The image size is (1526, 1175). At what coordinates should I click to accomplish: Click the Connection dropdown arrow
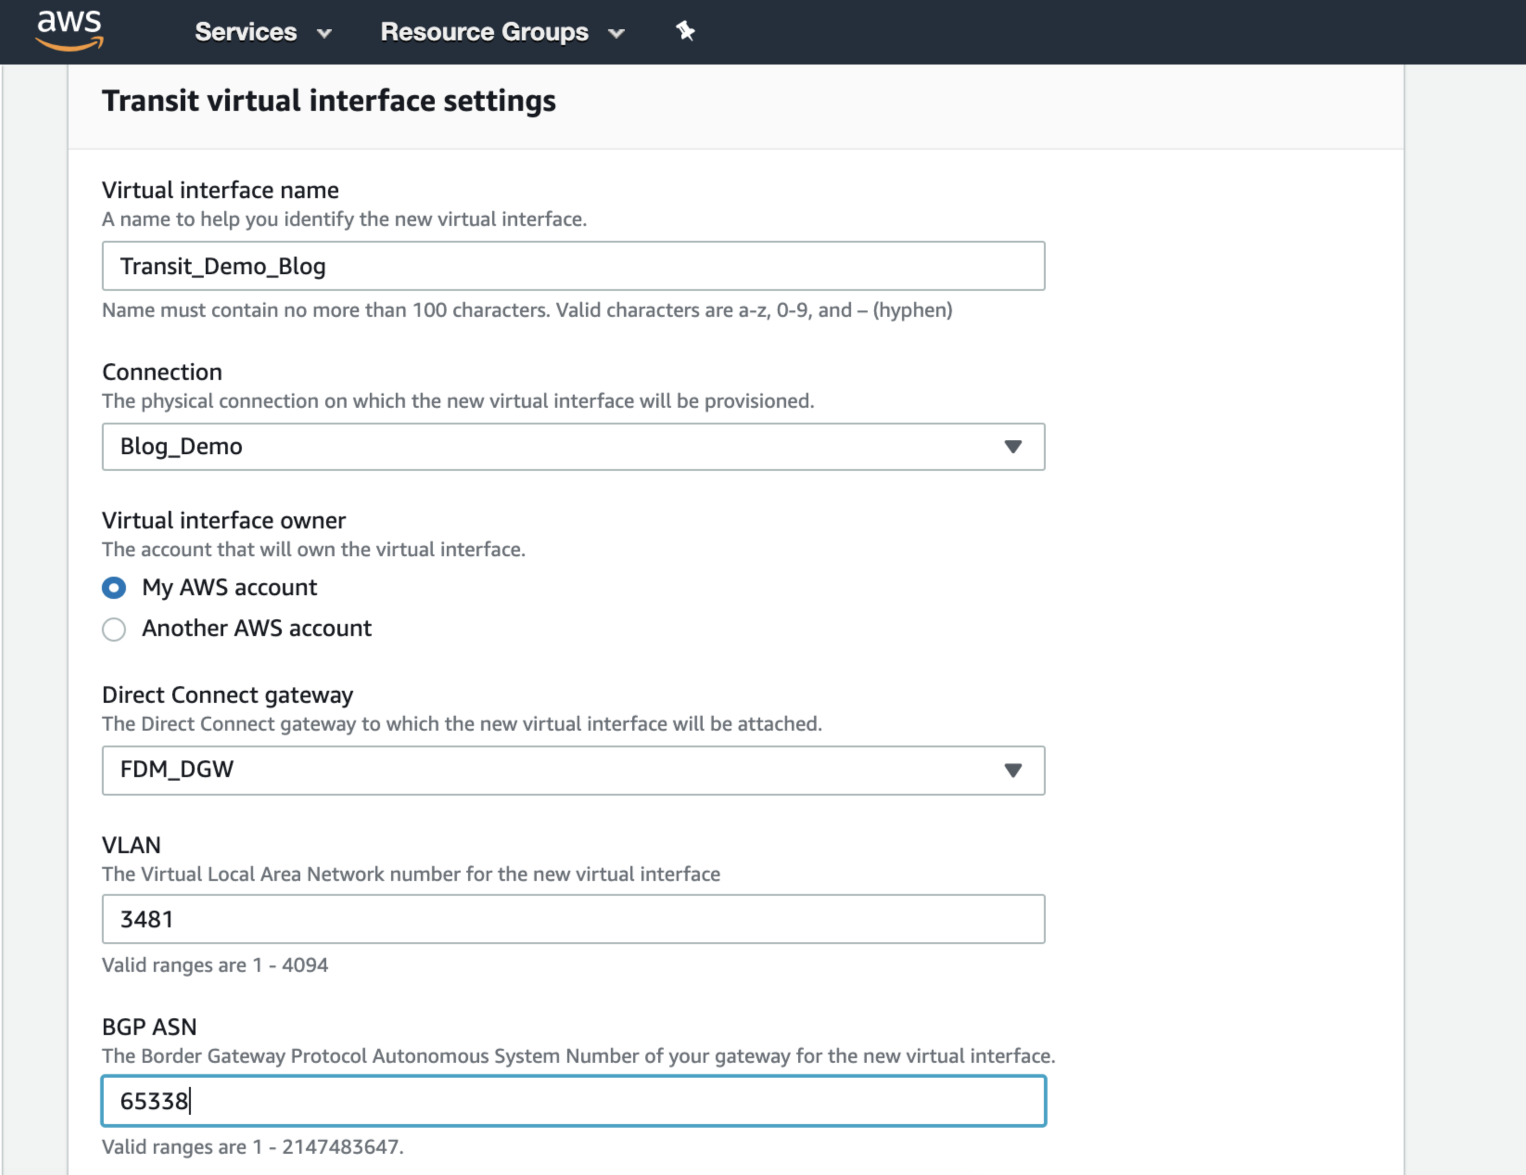(1013, 447)
